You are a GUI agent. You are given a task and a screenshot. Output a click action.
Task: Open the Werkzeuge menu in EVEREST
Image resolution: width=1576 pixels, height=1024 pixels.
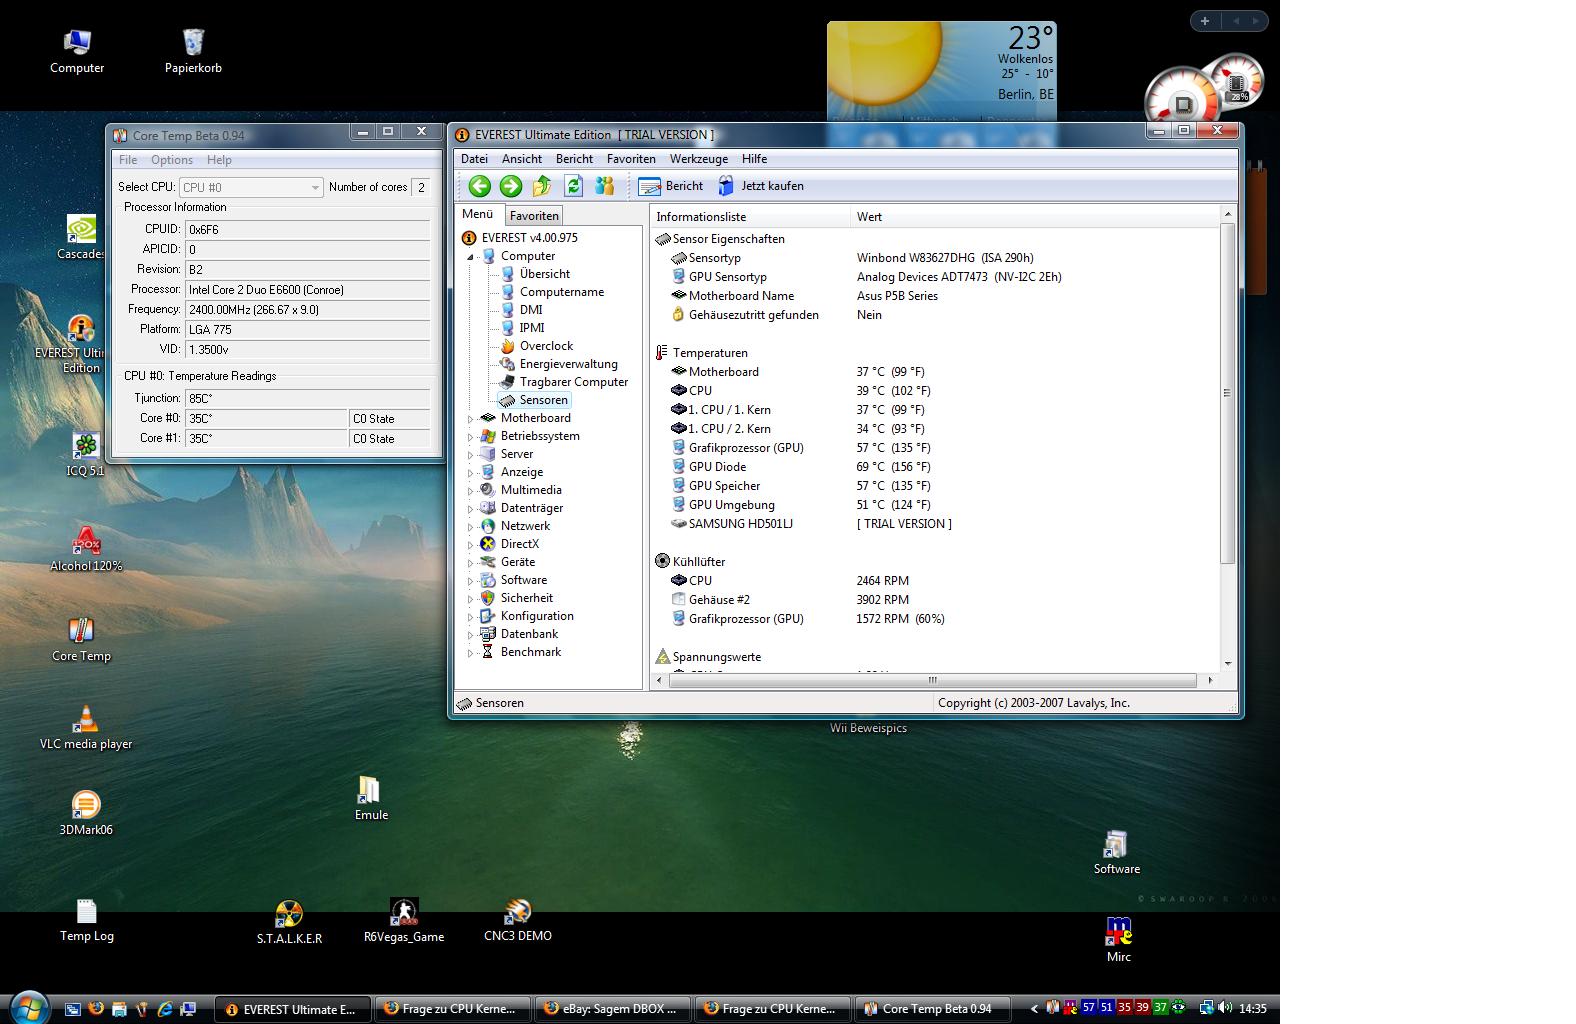click(699, 159)
